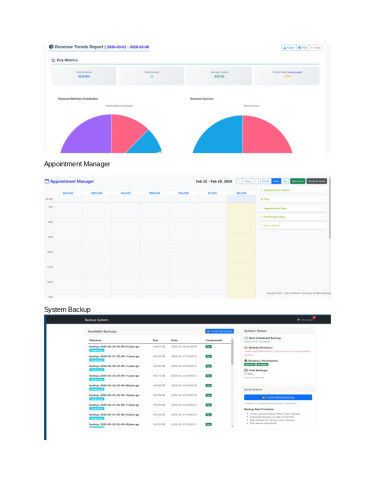Expand the Recent Activity panel
Viewport: 375px width, 485px height.
click(x=293, y=226)
